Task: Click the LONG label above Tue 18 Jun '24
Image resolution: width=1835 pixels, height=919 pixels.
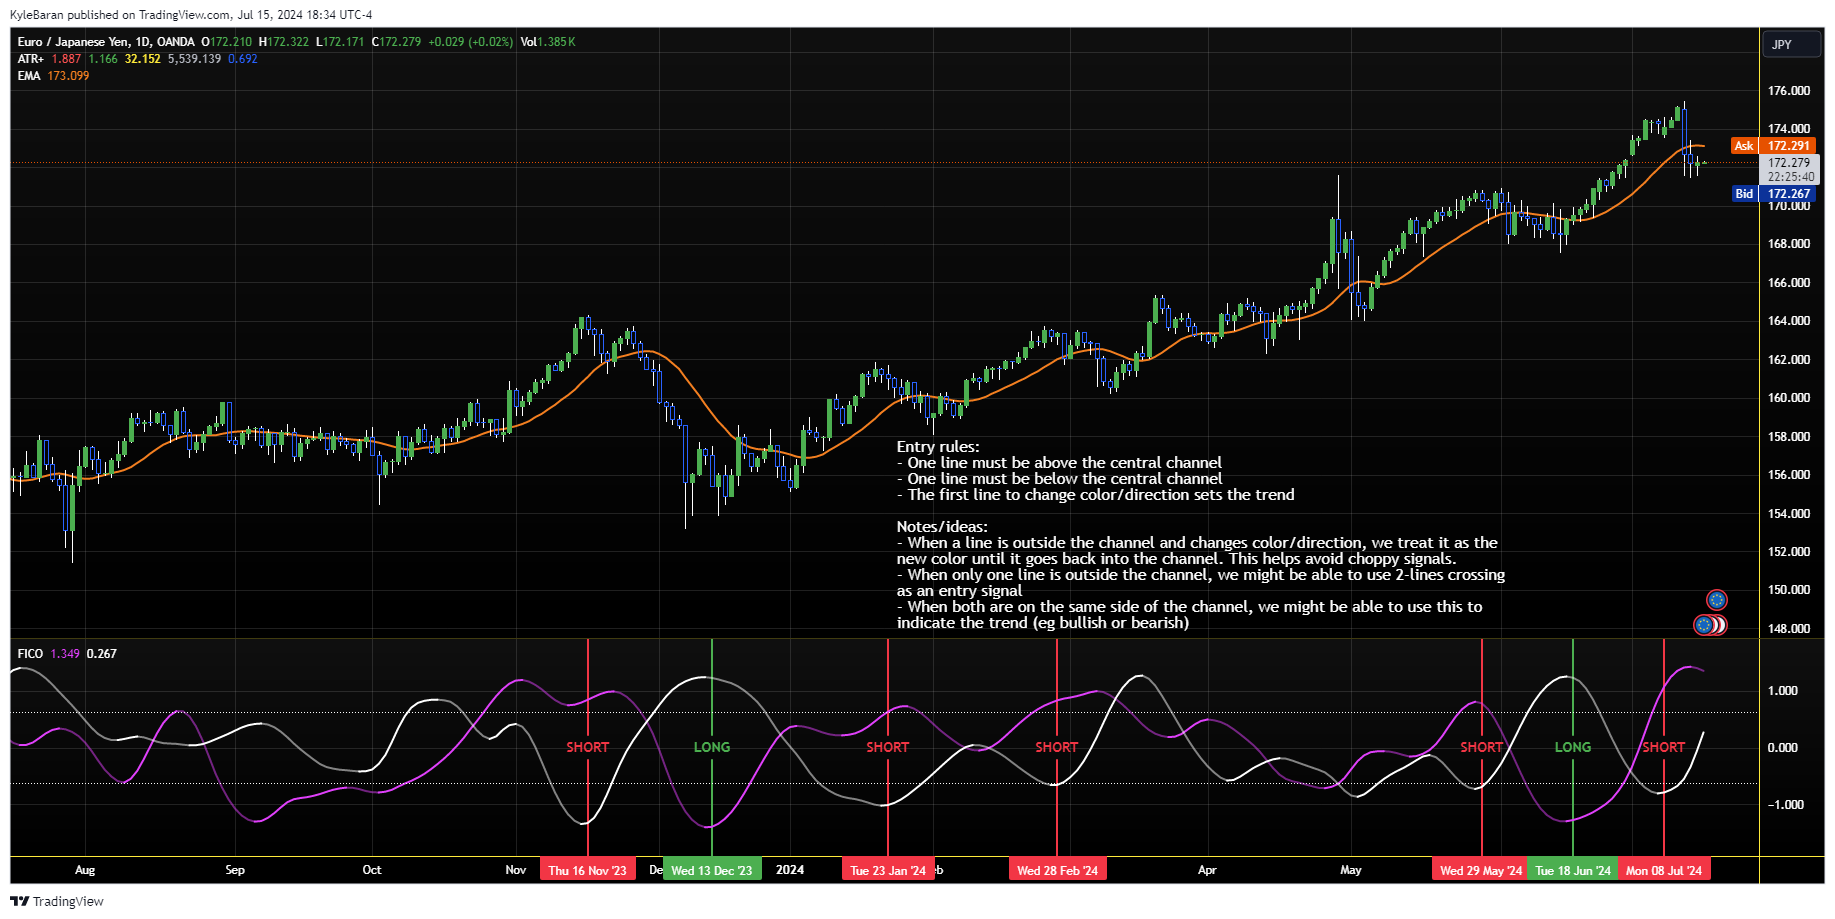Action: click(1573, 747)
